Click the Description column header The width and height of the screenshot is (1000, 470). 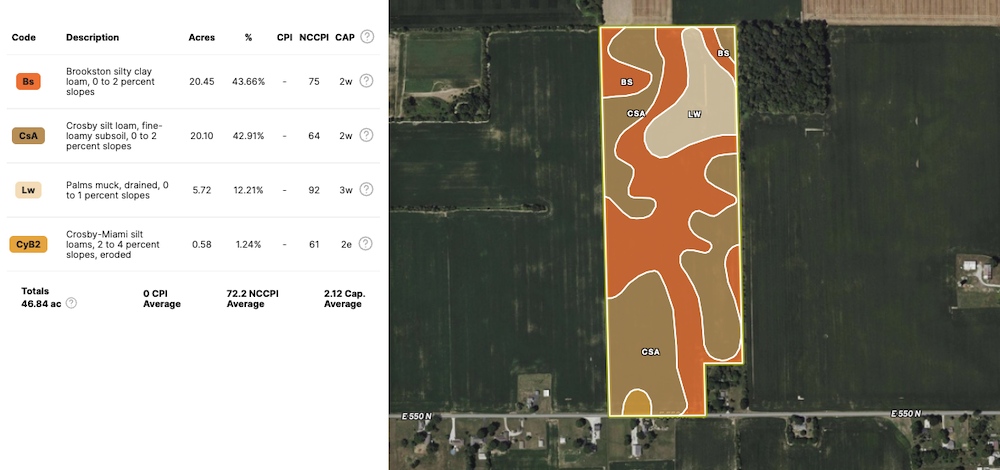(92, 38)
